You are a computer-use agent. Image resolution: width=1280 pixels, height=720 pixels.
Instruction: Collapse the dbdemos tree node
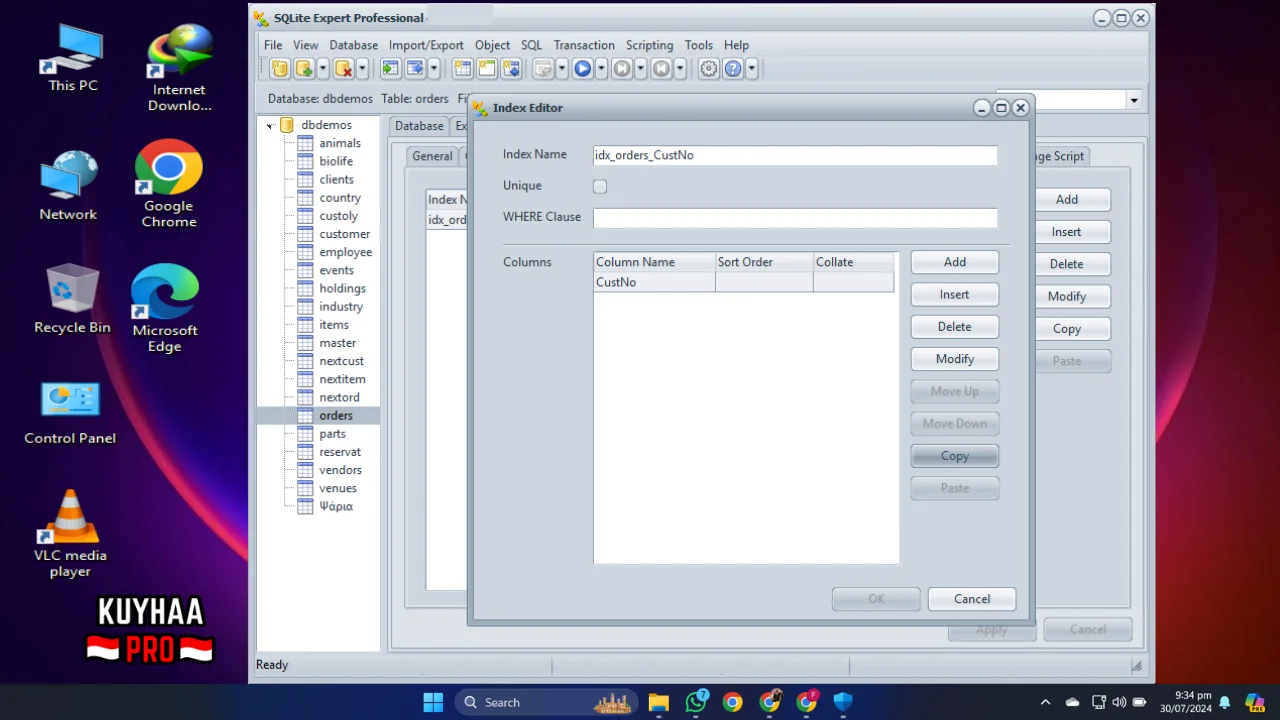(x=270, y=126)
